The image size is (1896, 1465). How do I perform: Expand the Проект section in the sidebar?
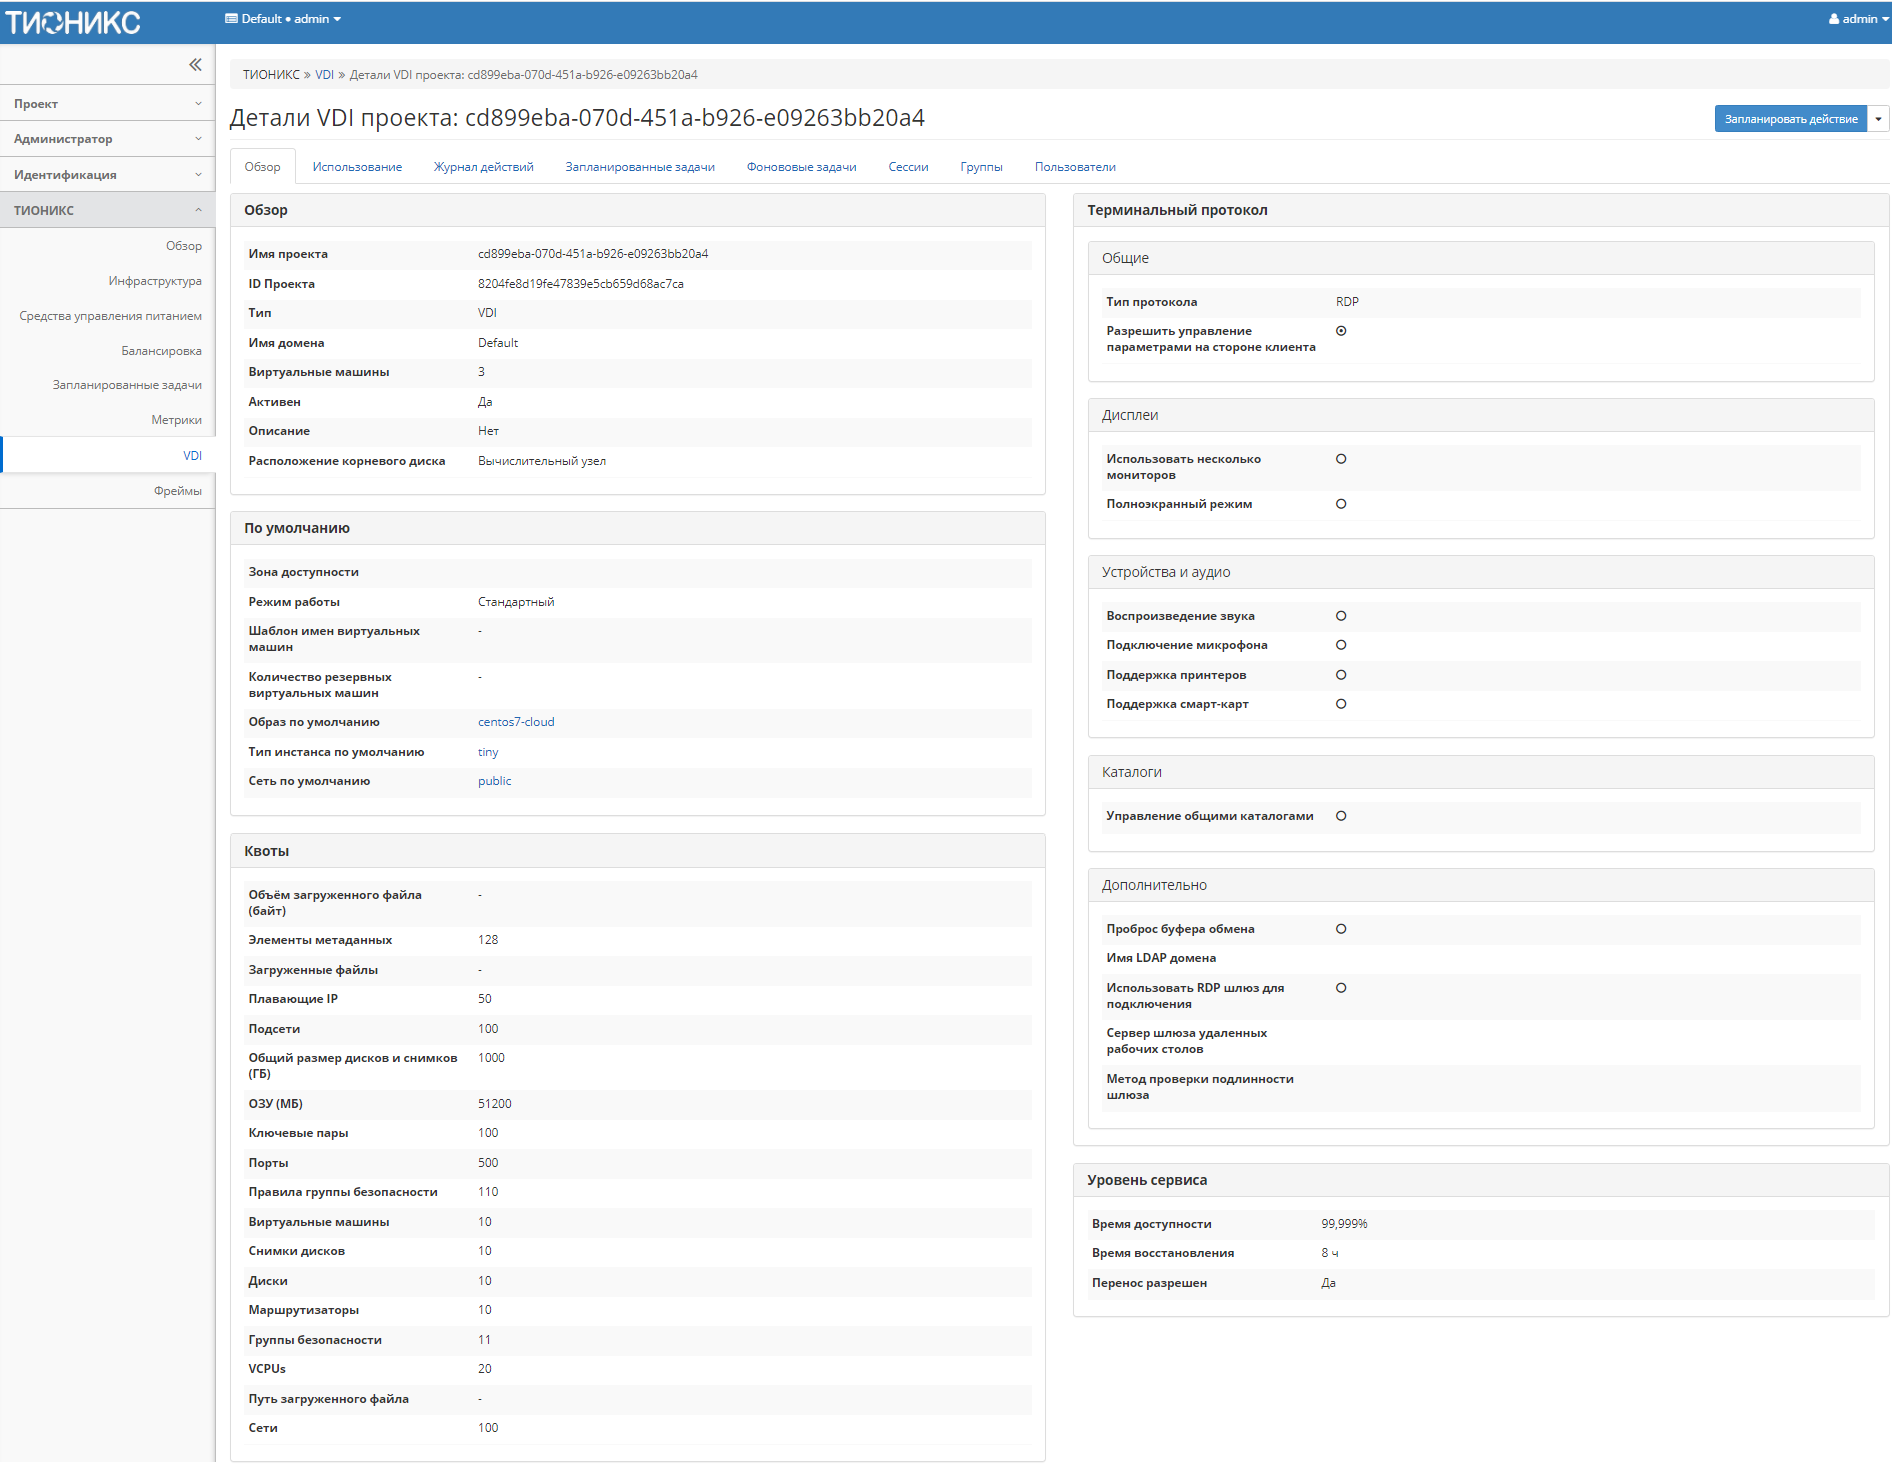click(107, 103)
